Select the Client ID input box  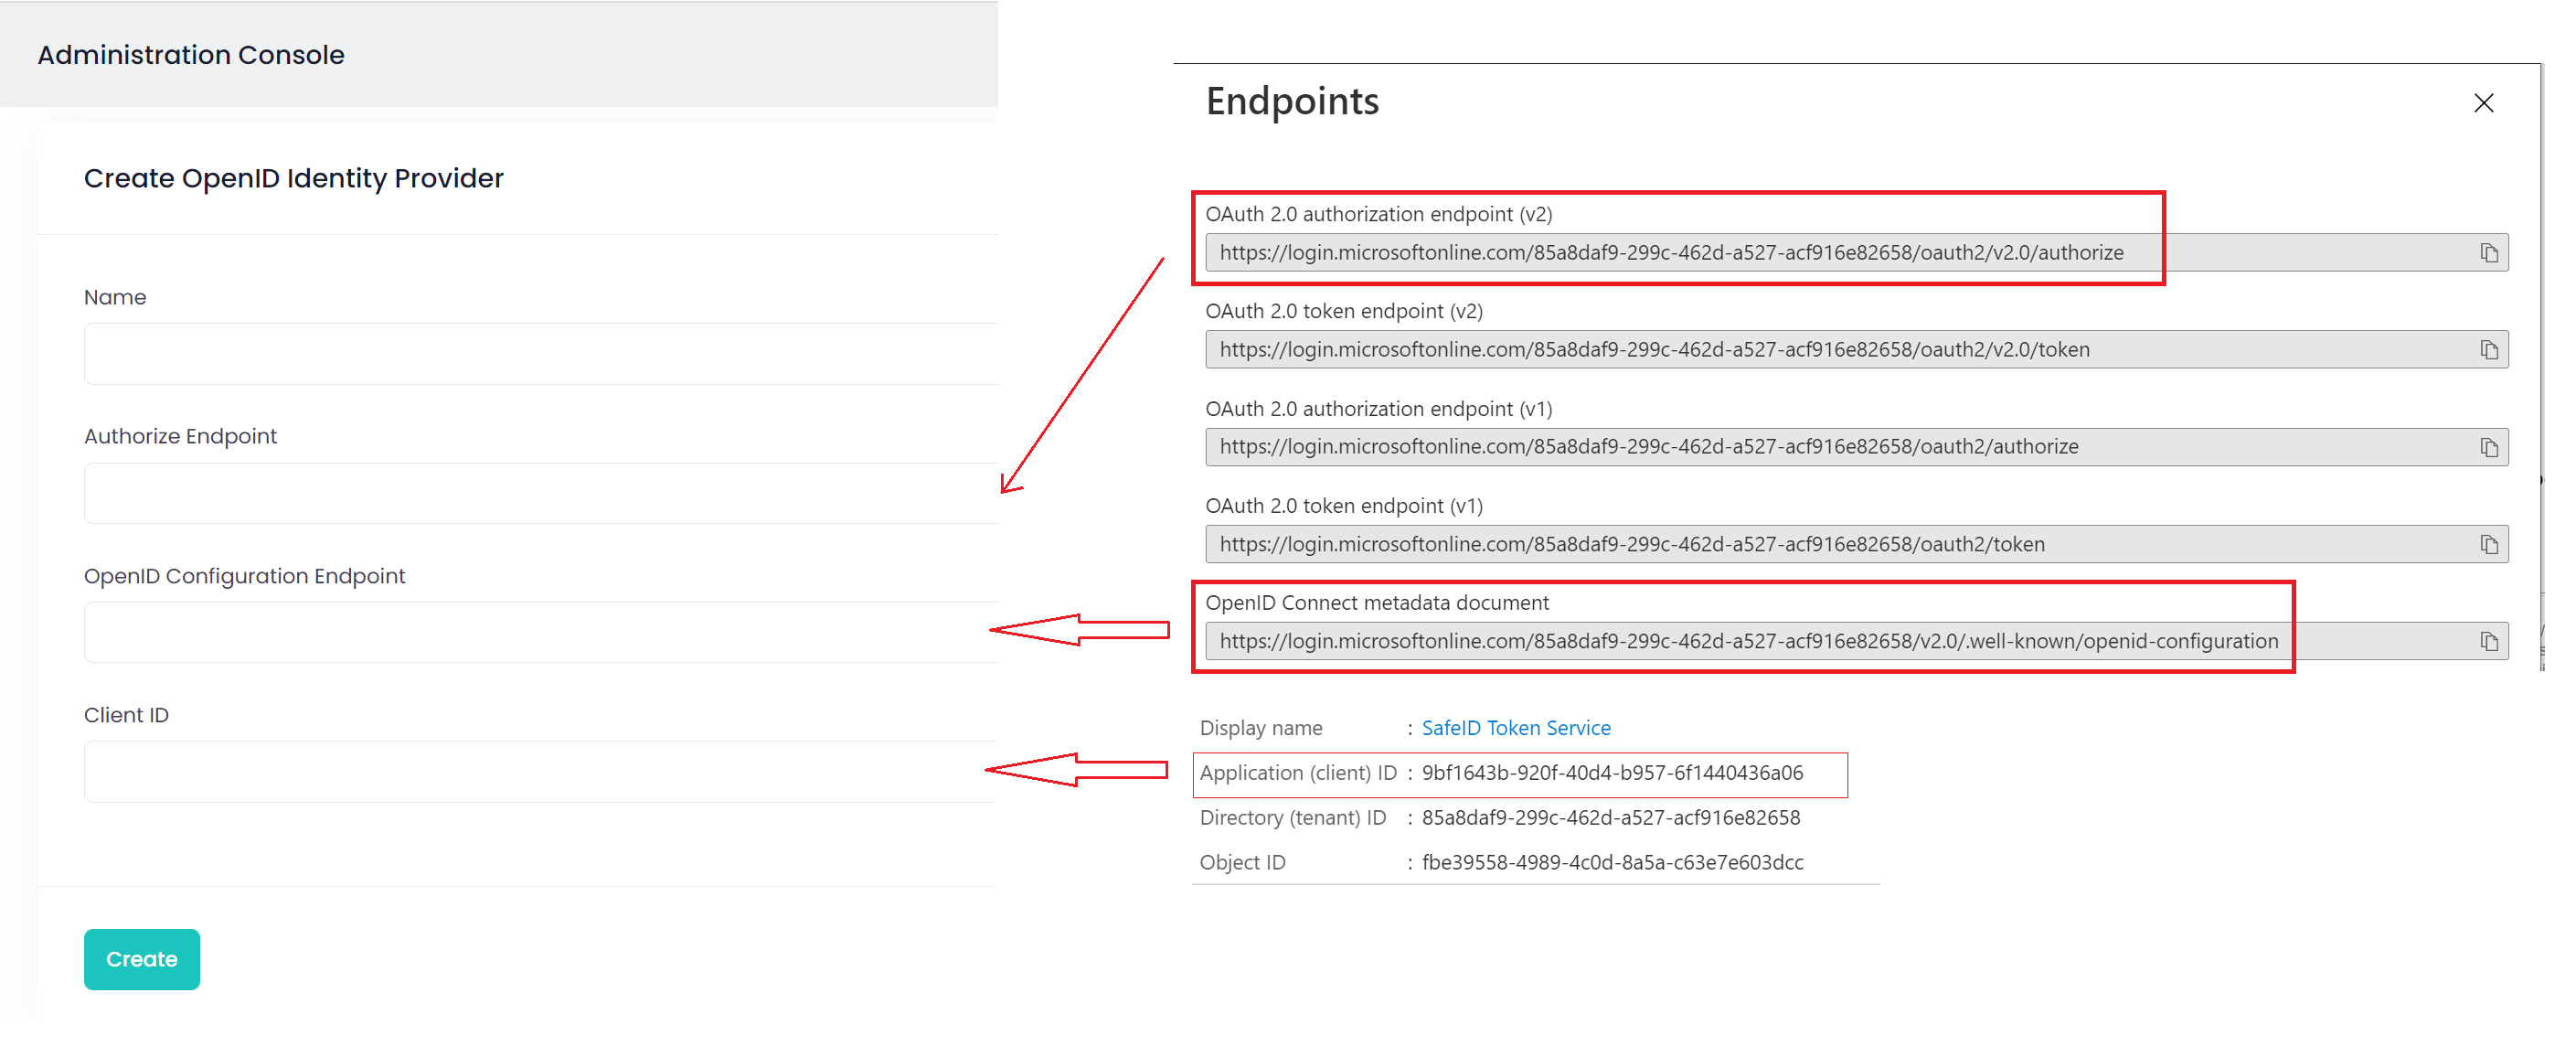(540, 771)
